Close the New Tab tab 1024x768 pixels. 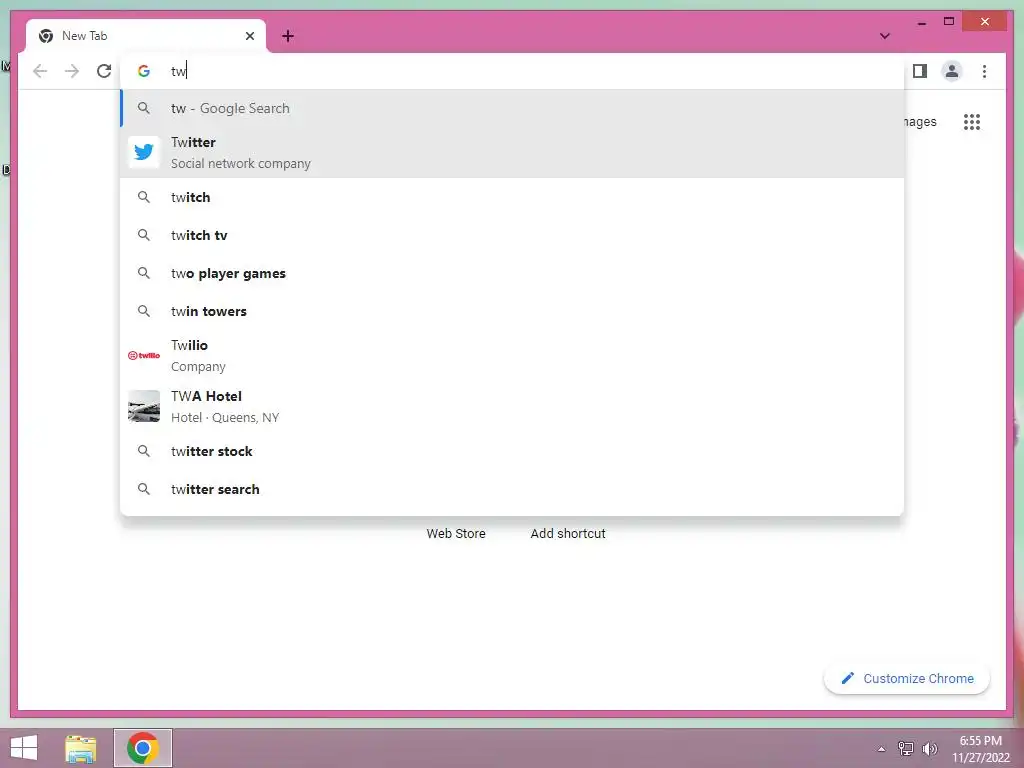point(249,36)
